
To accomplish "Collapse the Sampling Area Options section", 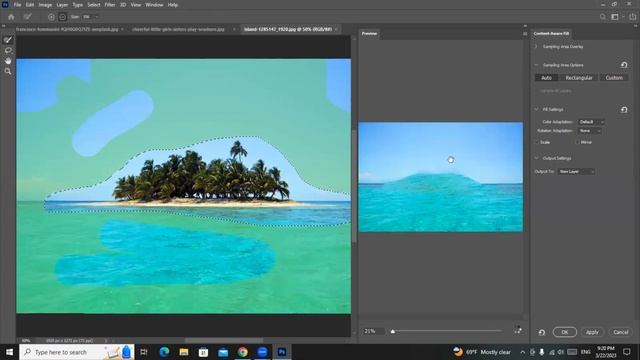I will pos(536,65).
